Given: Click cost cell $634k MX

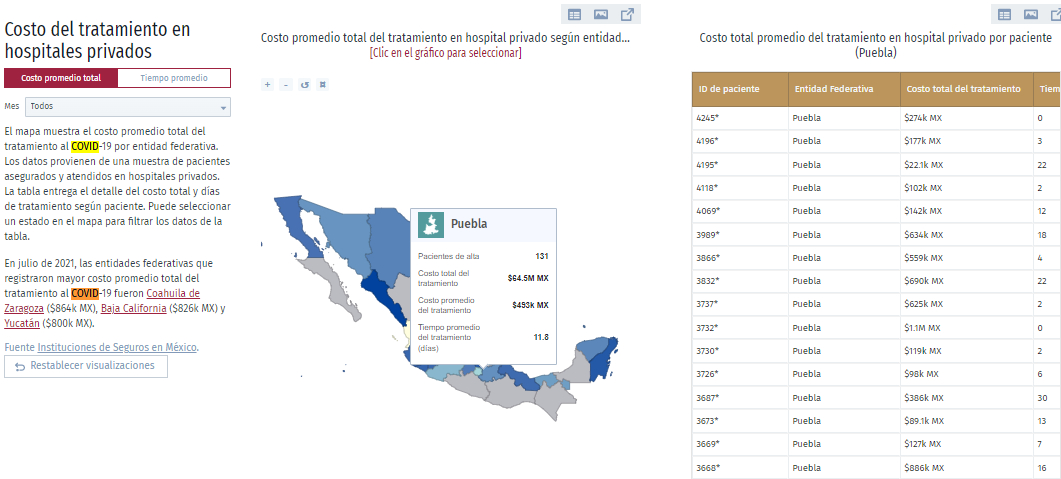Looking at the screenshot, I should (966, 234).
